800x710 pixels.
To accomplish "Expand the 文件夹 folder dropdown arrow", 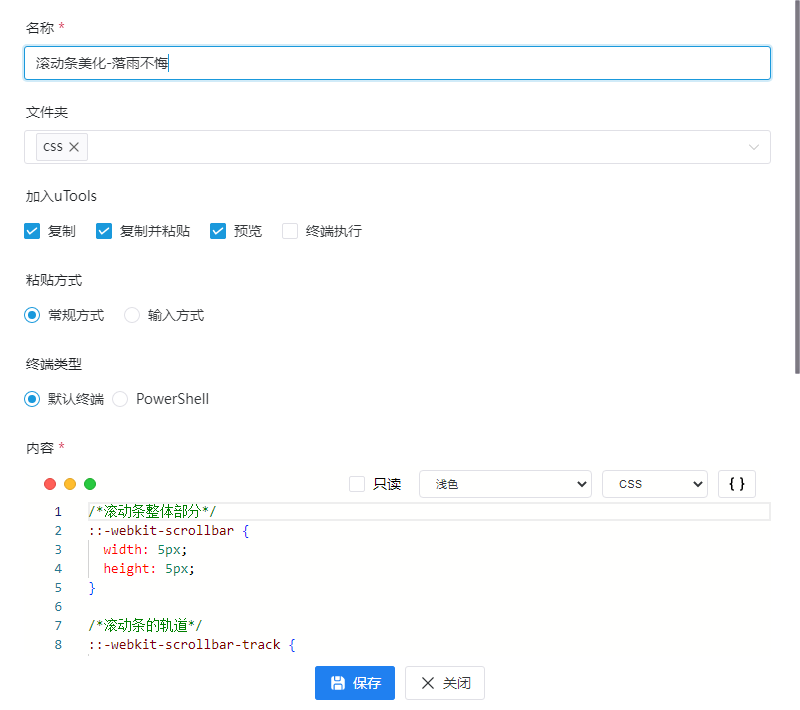I will (754, 147).
